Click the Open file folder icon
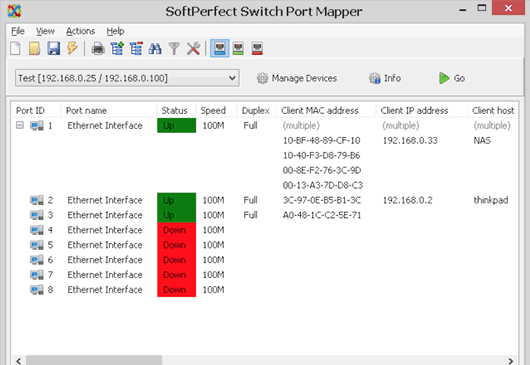530x365 pixels. pos(34,48)
